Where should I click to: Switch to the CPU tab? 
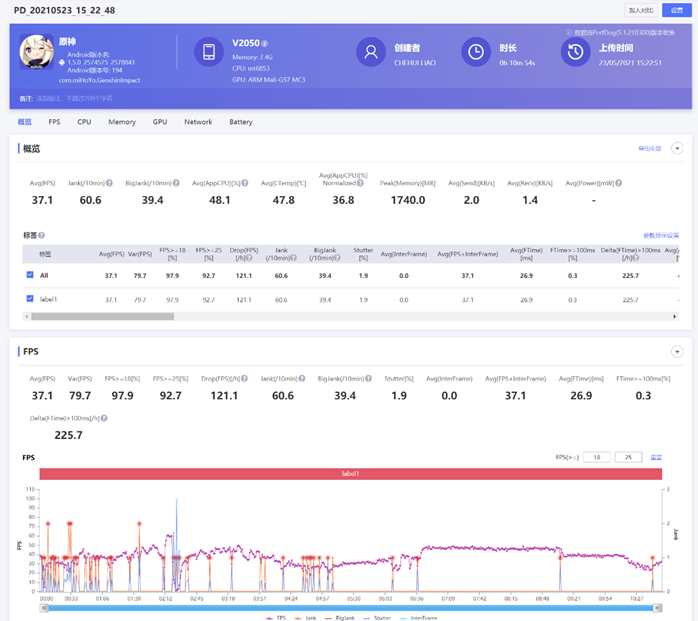[x=84, y=122]
